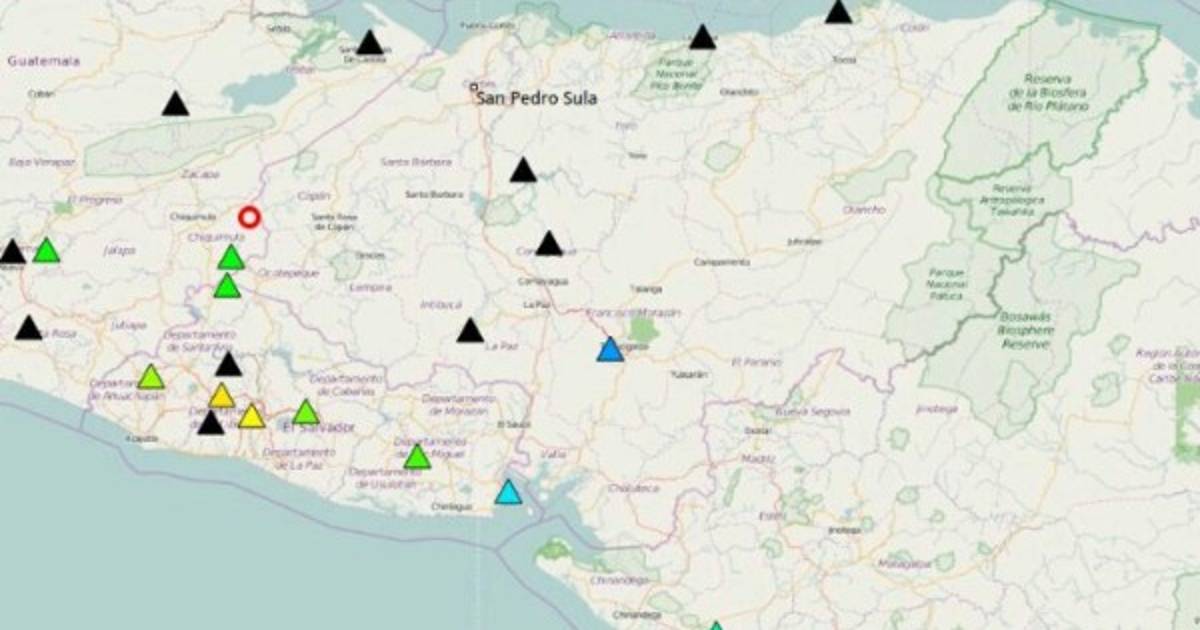Click the San Pedro Sula city label

coord(536,98)
